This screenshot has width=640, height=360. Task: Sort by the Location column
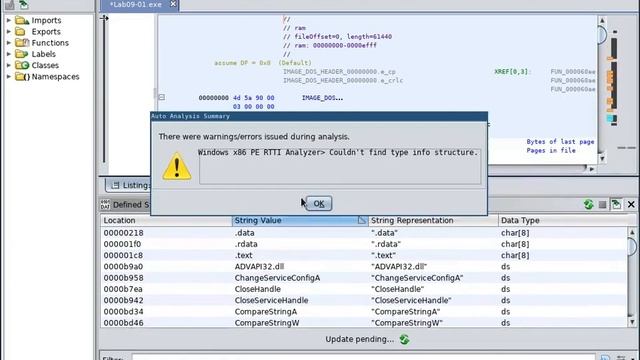(166, 220)
